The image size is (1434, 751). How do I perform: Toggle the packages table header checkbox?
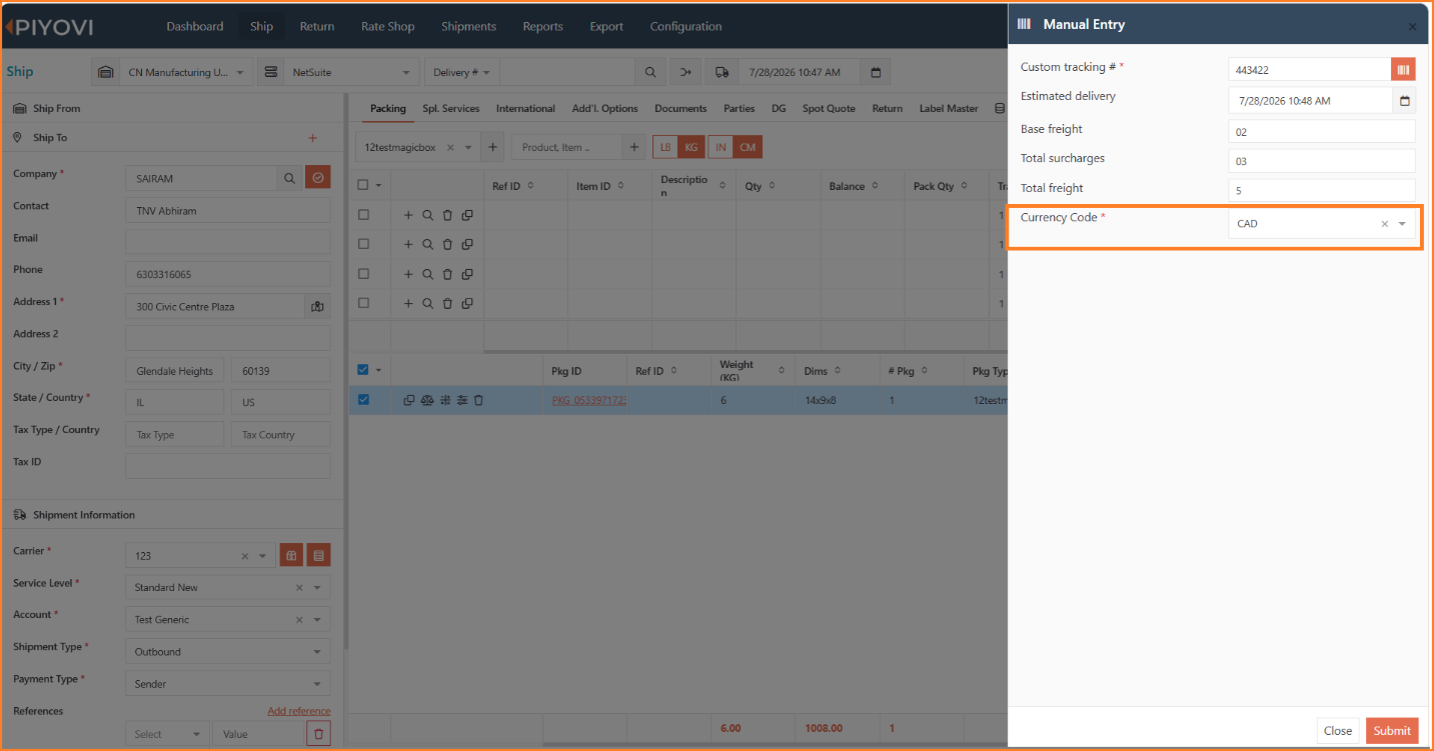[x=363, y=370]
